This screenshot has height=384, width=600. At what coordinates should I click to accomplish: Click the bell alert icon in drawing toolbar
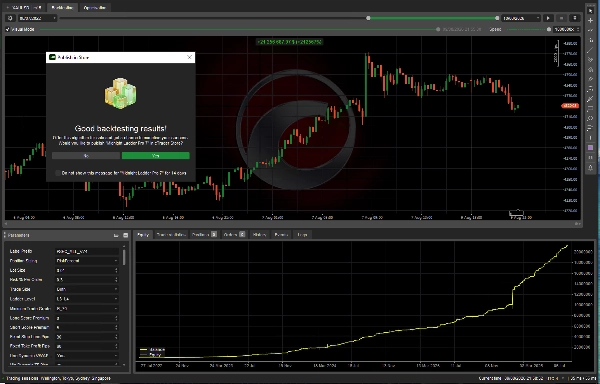pos(590,168)
